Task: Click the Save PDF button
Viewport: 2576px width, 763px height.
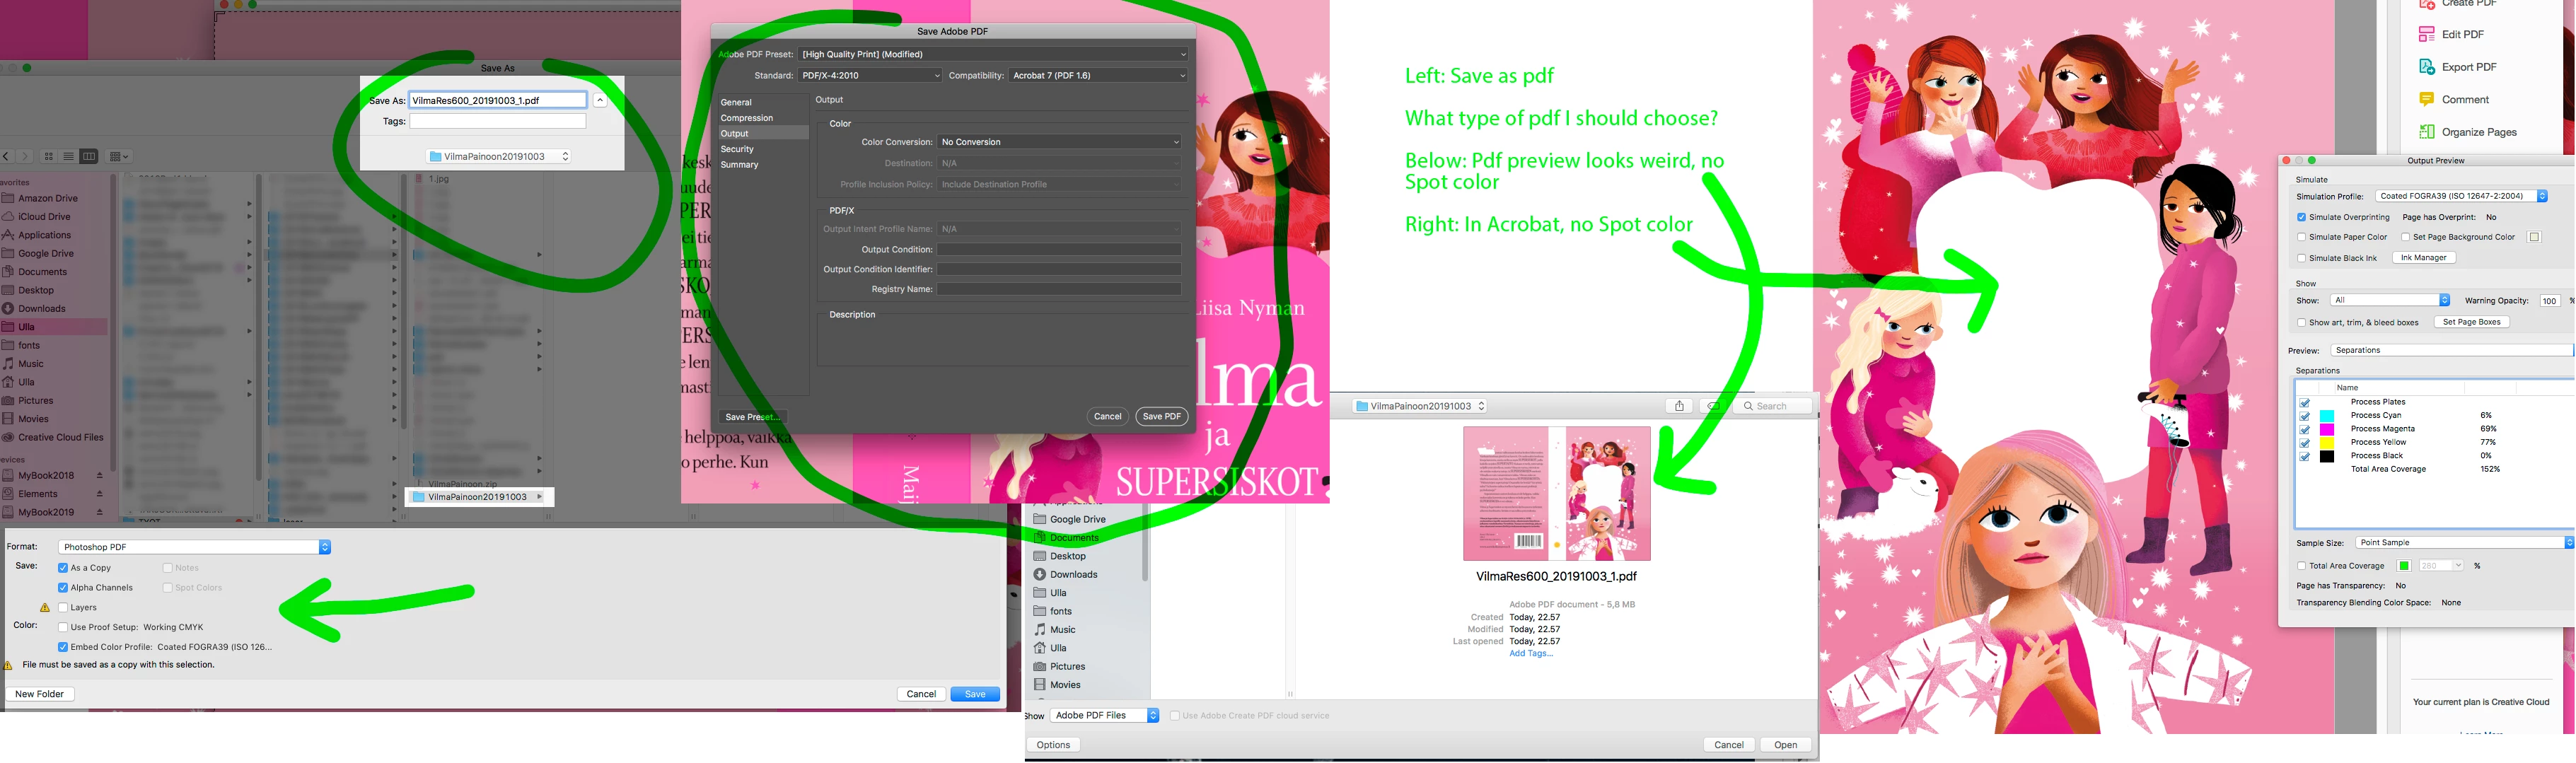Action: click(x=1161, y=416)
